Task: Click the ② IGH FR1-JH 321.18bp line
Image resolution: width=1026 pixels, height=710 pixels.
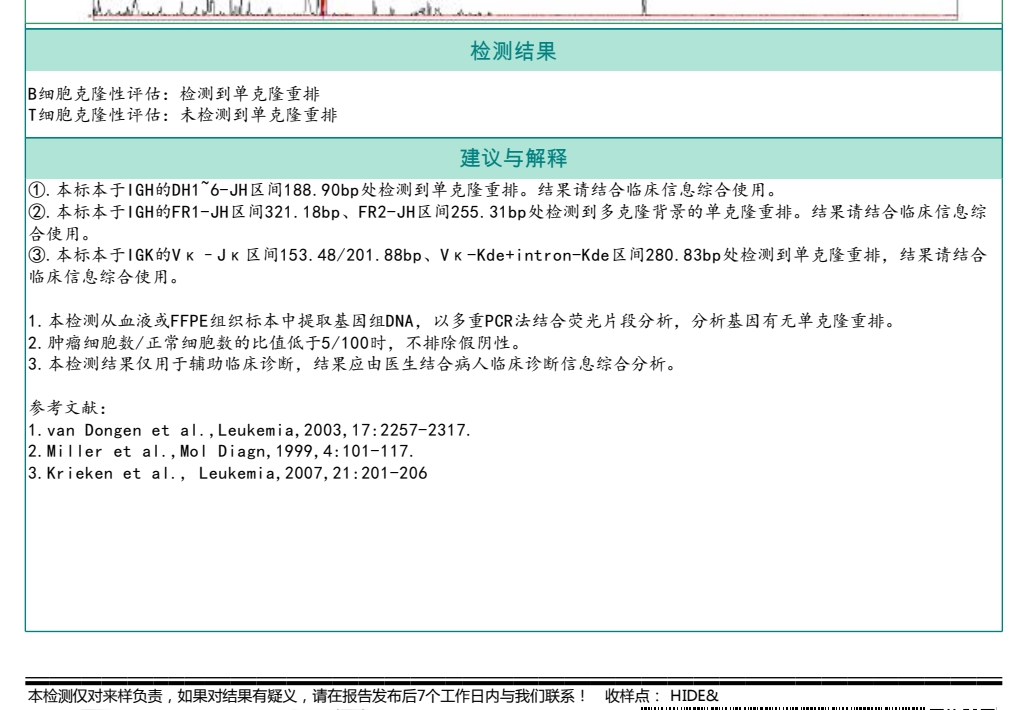Action: tap(507, 212)
